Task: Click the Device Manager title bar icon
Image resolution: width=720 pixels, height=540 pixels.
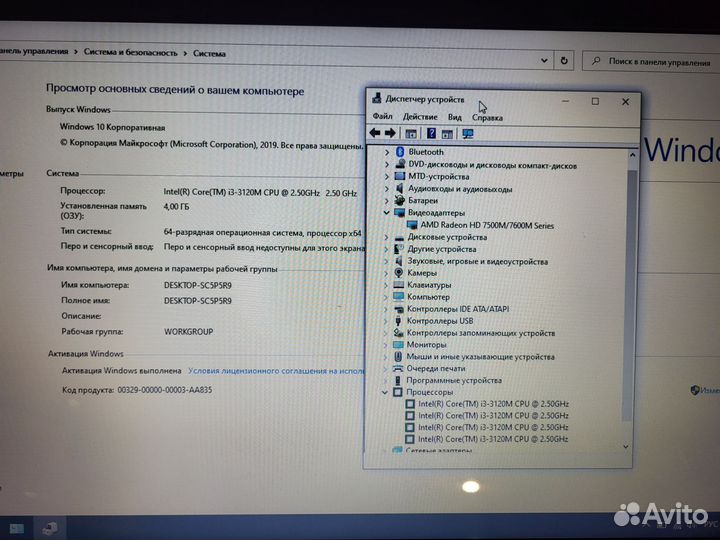Action: point(377,98)
